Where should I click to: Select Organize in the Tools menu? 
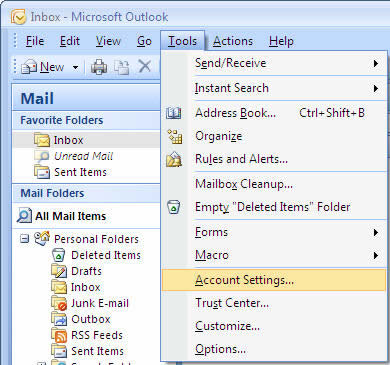[274, 136]
